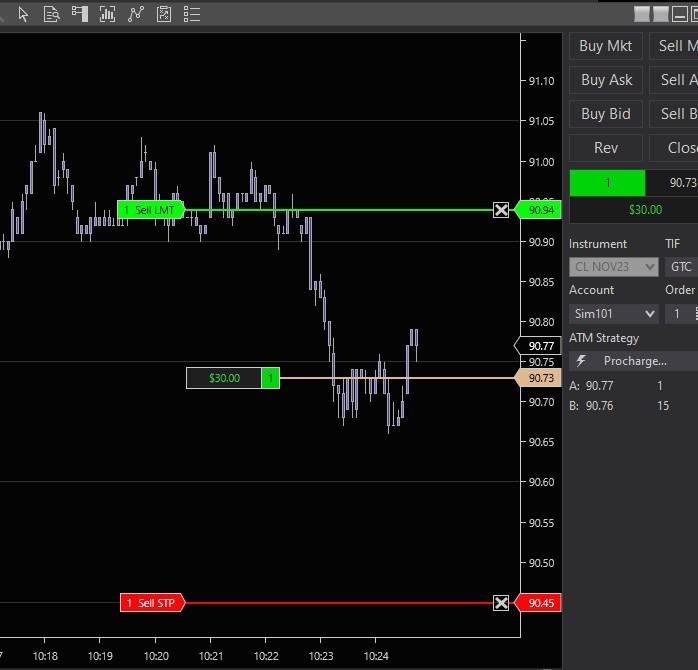The image size is (698, 670).
Task: Click the ATM Strategy lightning bolt icon
Action: click(x=581, y=361)
